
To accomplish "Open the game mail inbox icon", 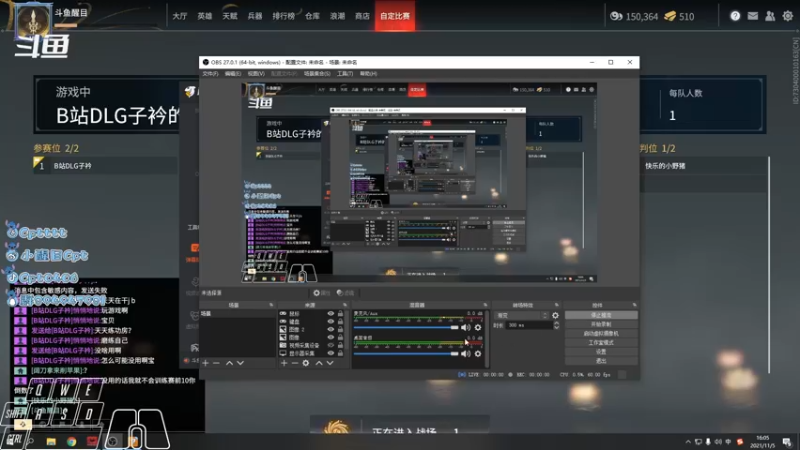I will click(753, 16).
